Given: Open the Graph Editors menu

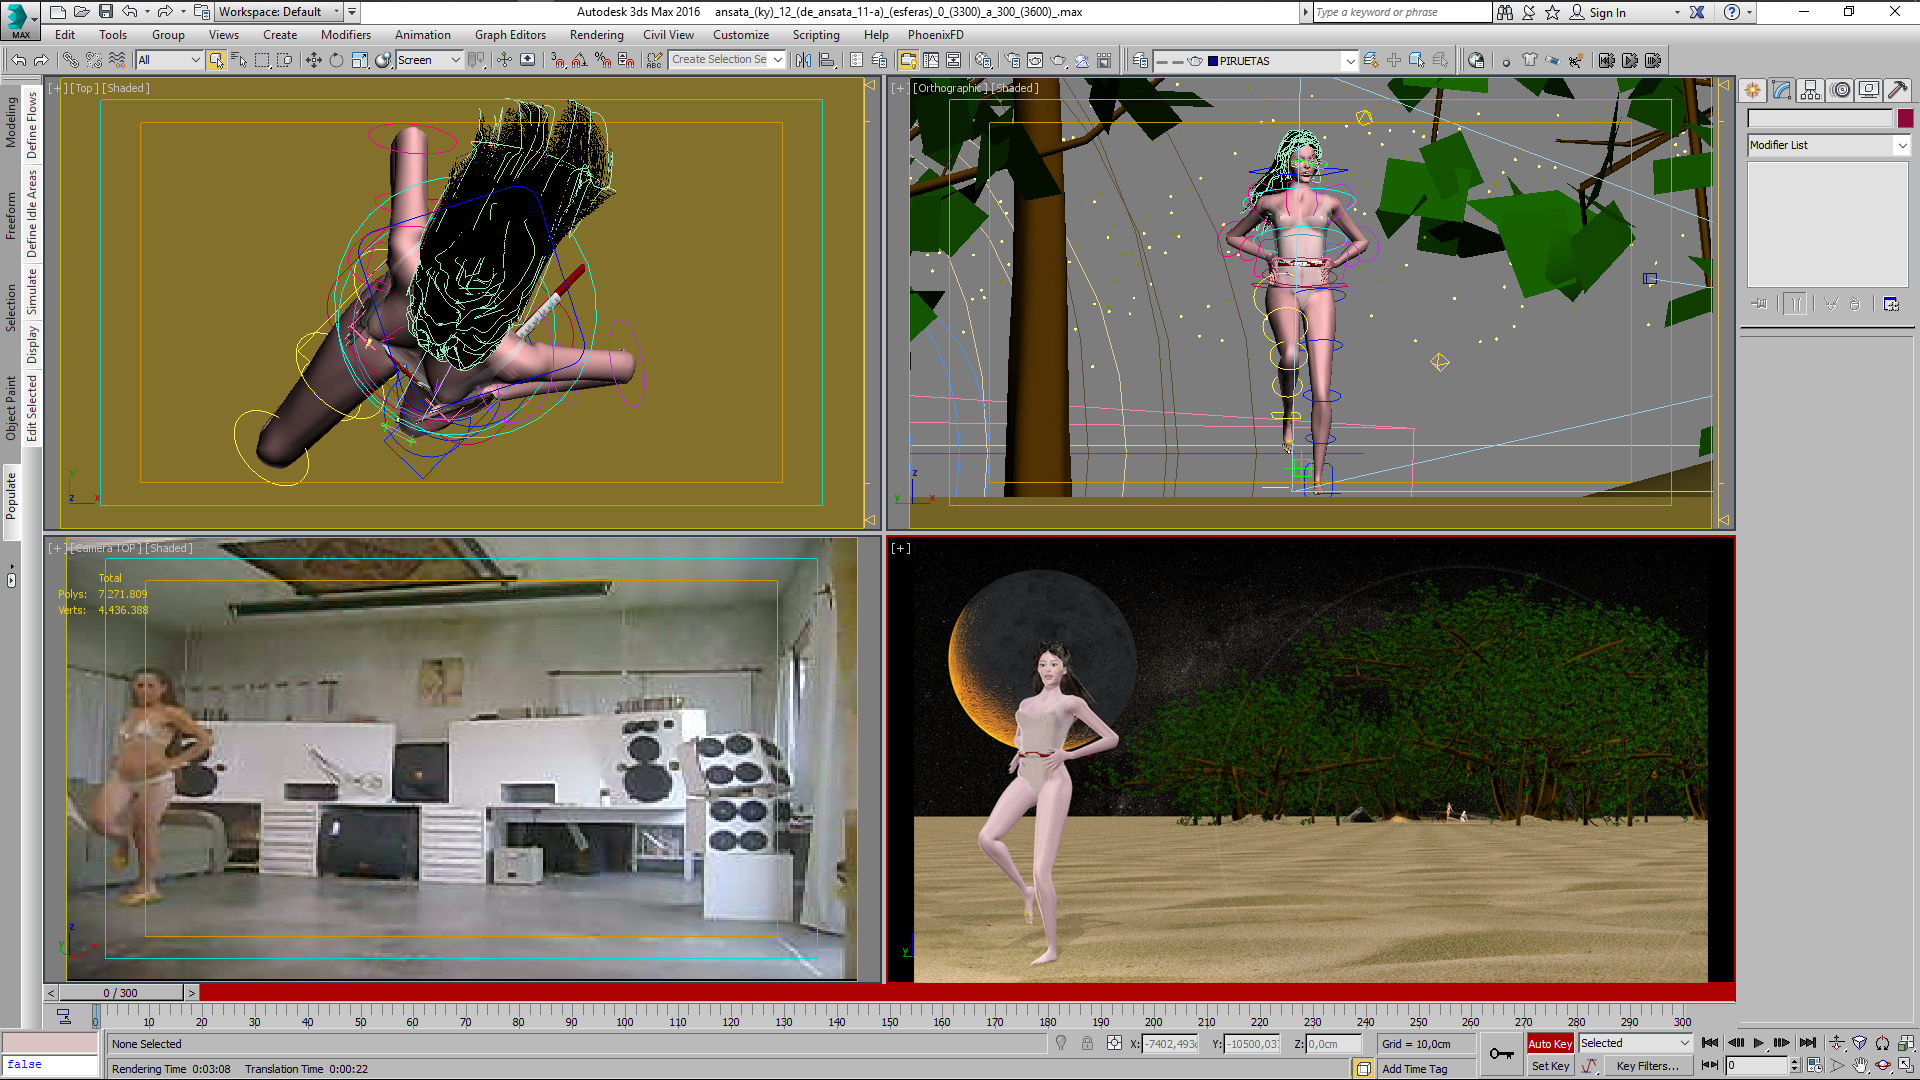Looking at the screenshot, I should coord(510,35).
